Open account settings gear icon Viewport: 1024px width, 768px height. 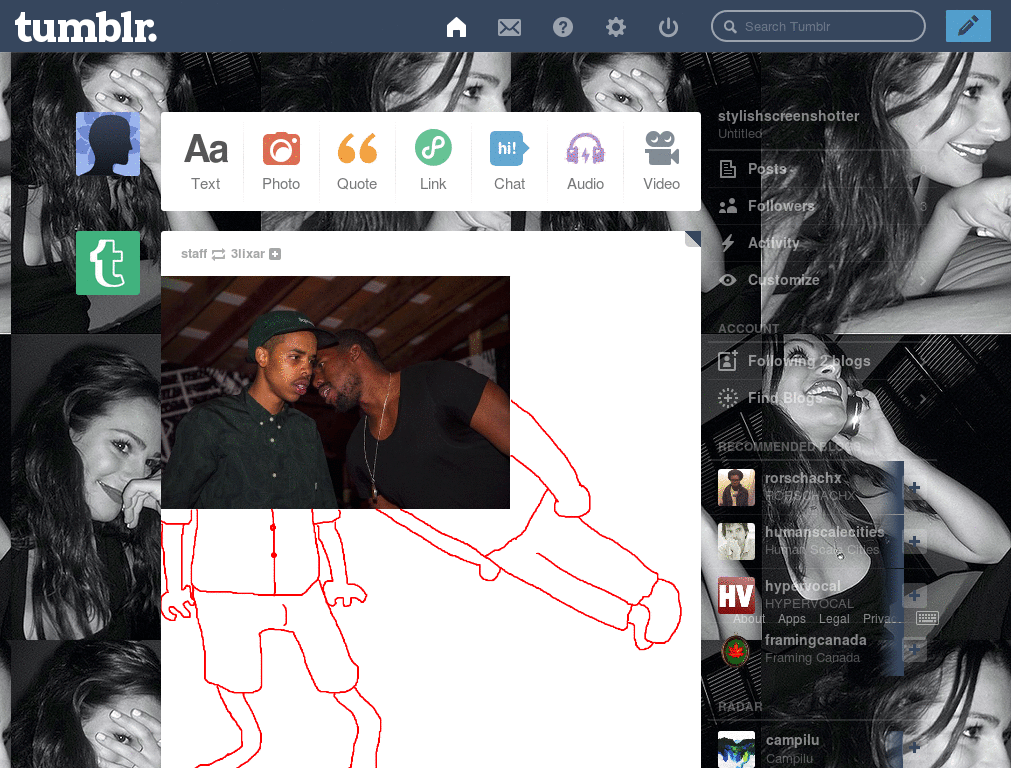615,27
